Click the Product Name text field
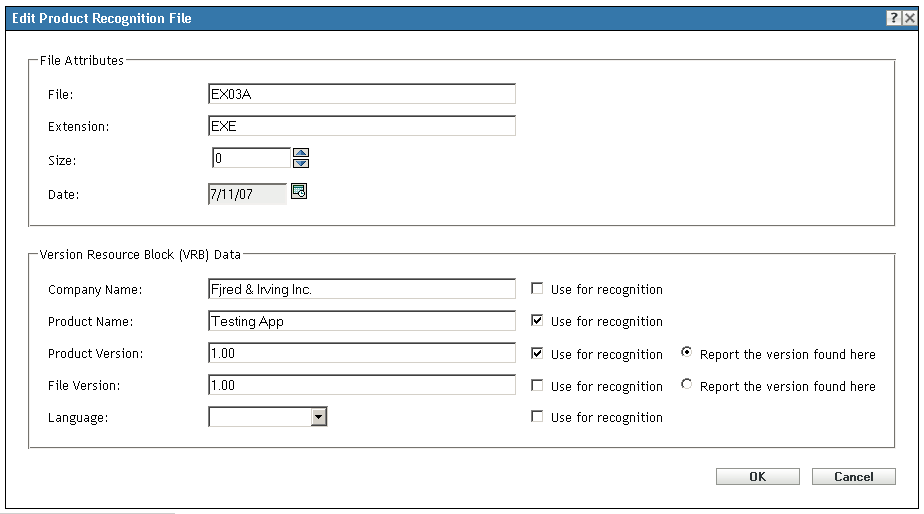 tap(361, 321)
